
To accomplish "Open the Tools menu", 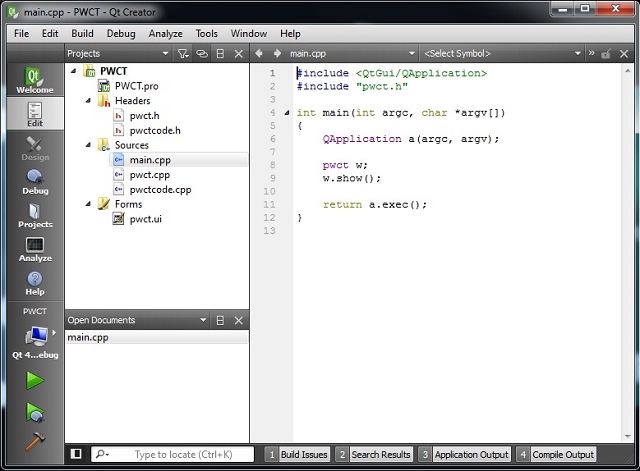I will coord(207,33).
